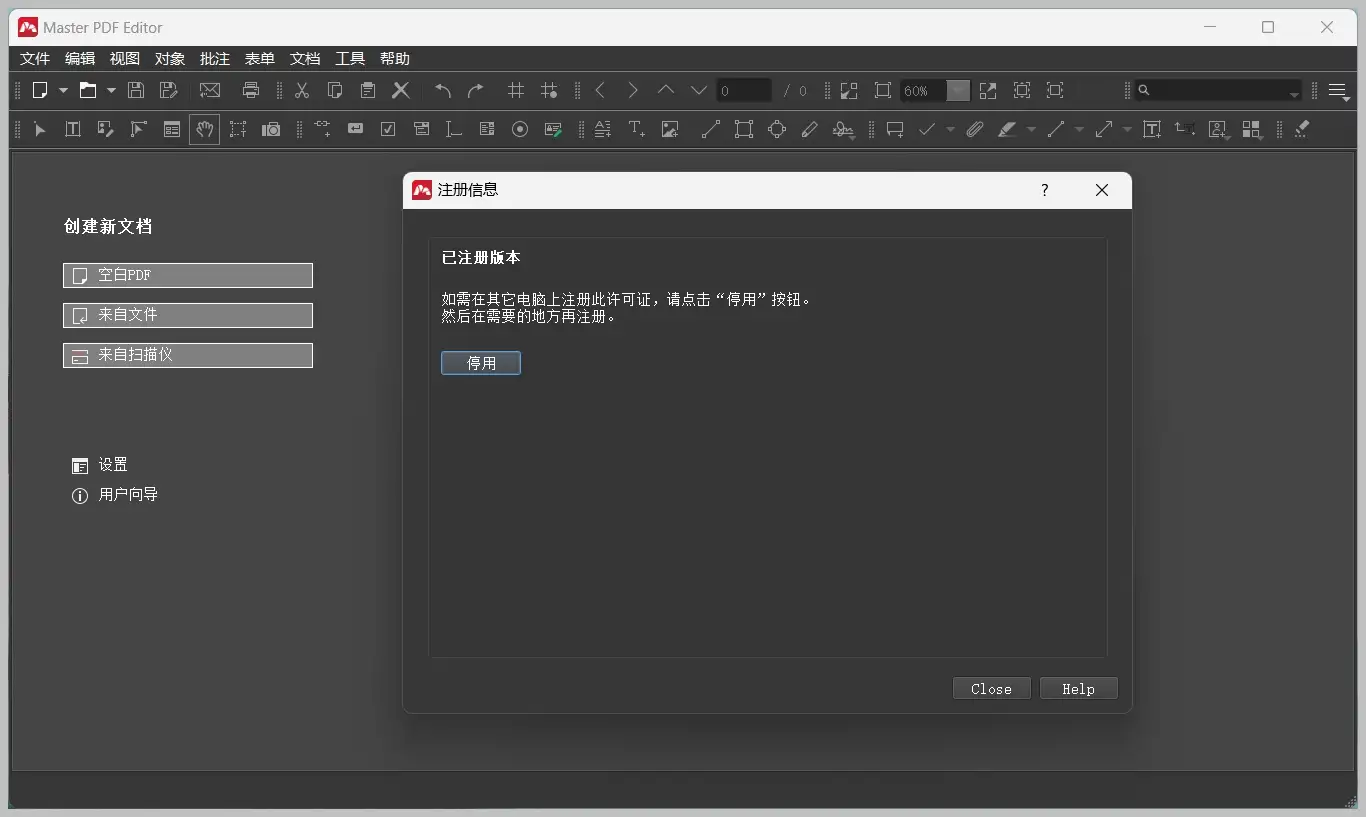Select the sticky note annotation tool
1366x817 pixels.
[x=895, y=130]
